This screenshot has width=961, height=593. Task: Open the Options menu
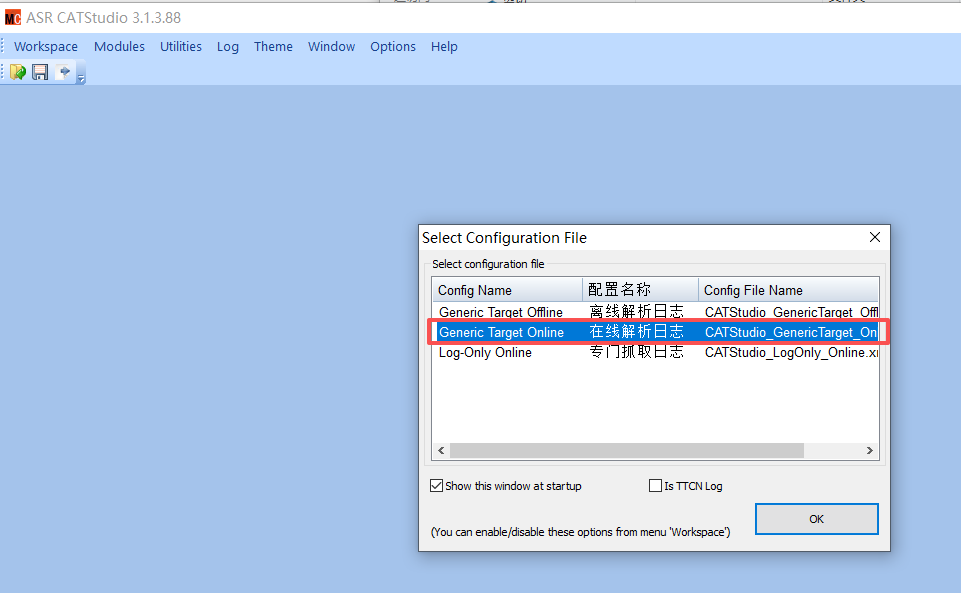coord(393,47)
